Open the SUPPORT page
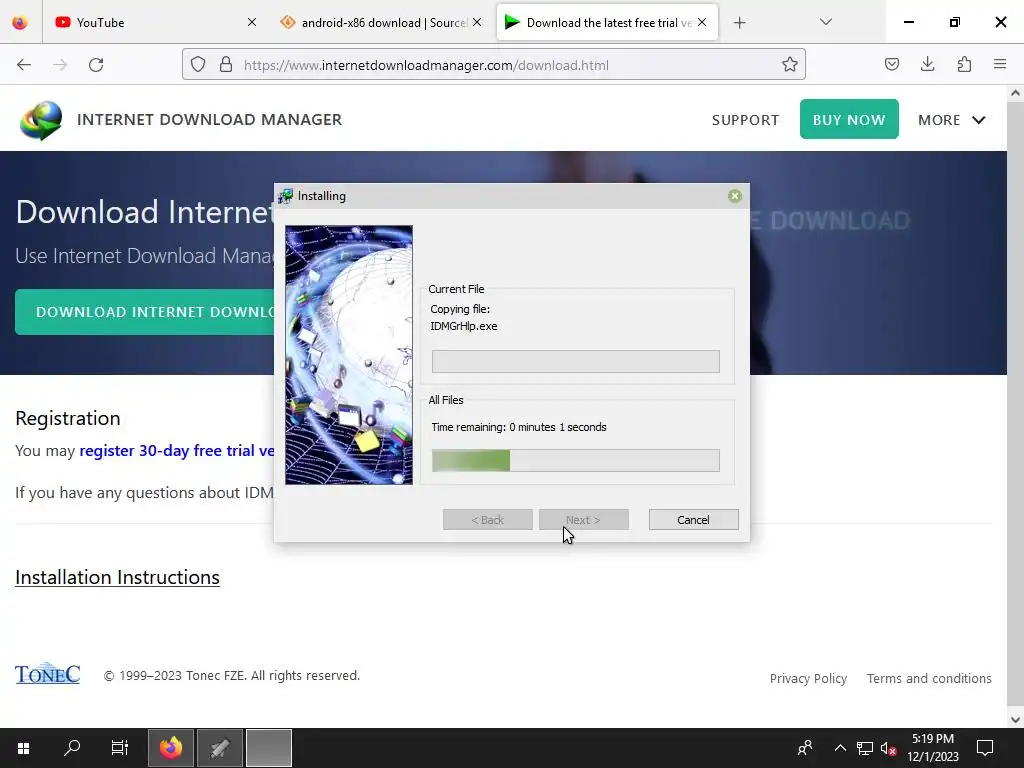1024x768 pixels. pos(745,120)
